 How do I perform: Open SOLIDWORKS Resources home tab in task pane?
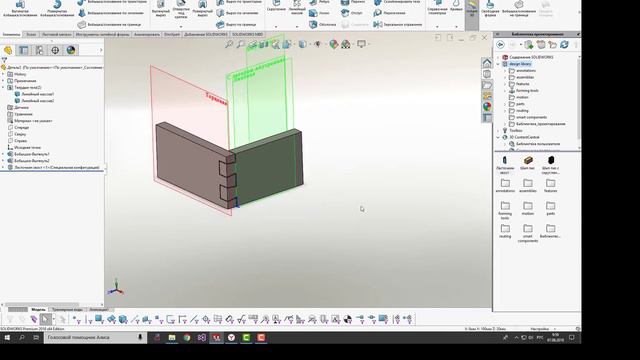[487, 63]
